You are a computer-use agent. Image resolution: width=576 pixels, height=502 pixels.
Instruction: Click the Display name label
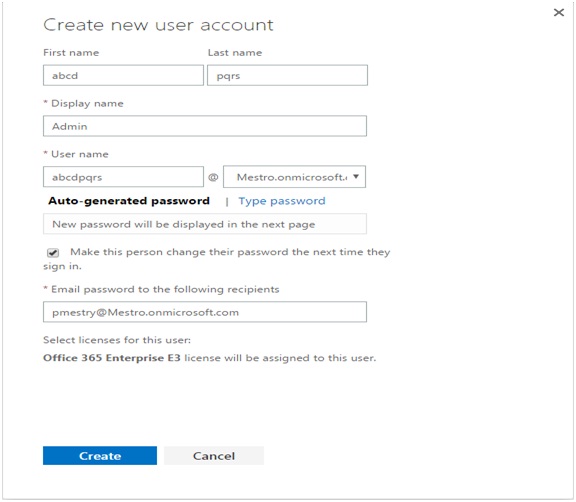87,103
